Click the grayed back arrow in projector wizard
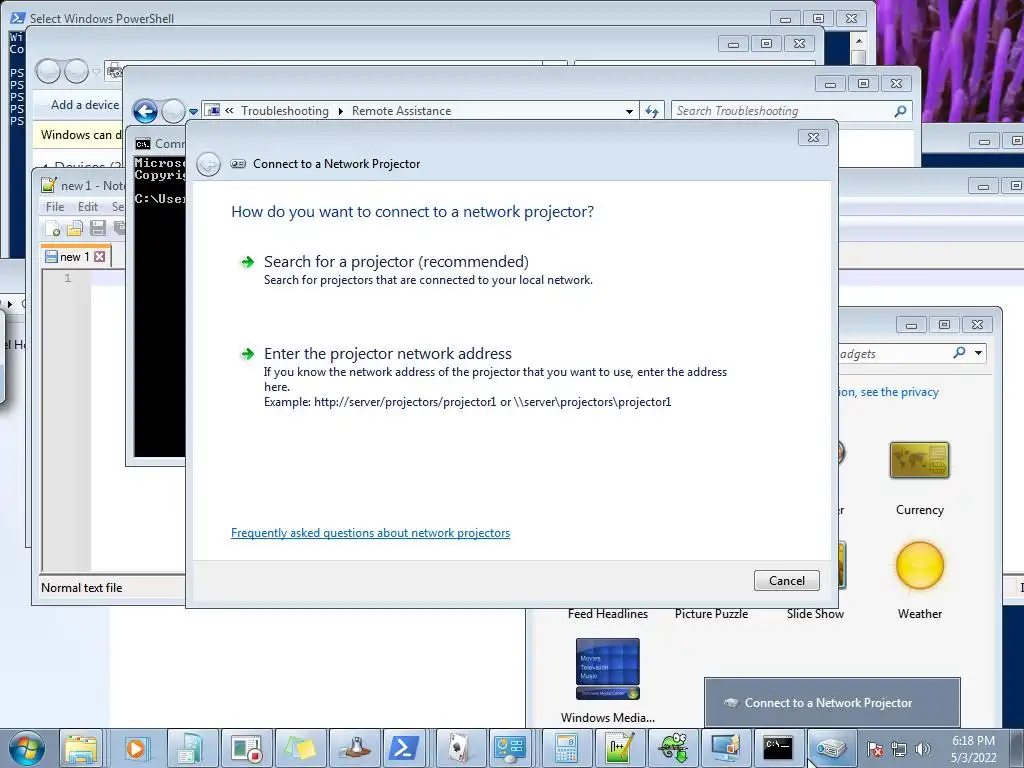Image resolution: width=1024 pixels, height=768 pixels. pos(208,164)
